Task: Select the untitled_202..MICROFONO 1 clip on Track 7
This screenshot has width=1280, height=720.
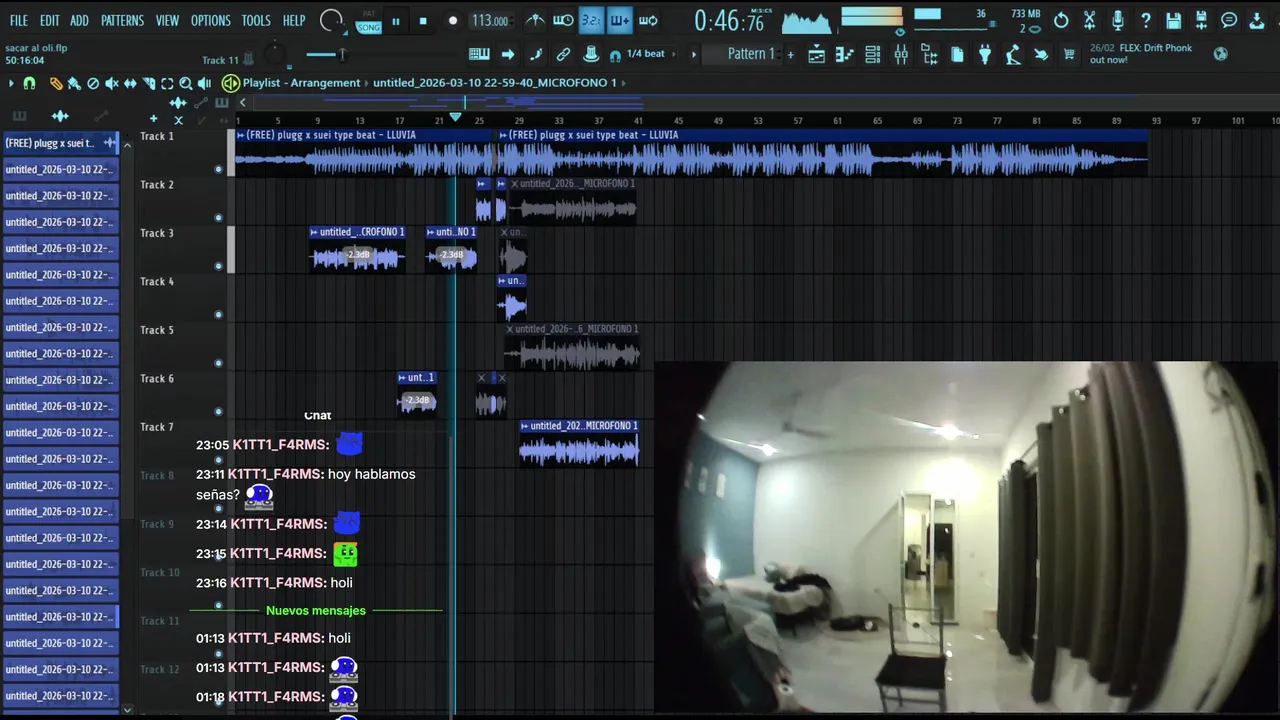Action: [x=579, y=443]
